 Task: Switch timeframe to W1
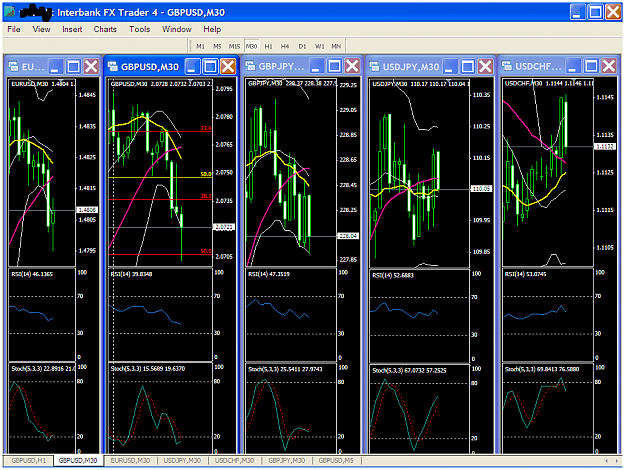[x=320, y=46]
